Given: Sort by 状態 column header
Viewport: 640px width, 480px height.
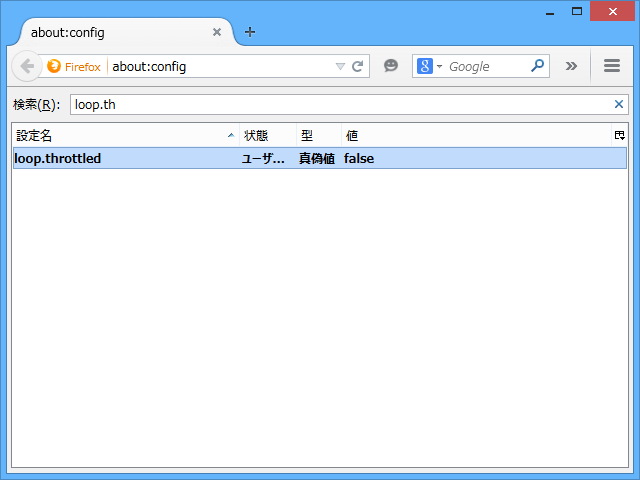Looking at the screenshot, I should [268, 136].
